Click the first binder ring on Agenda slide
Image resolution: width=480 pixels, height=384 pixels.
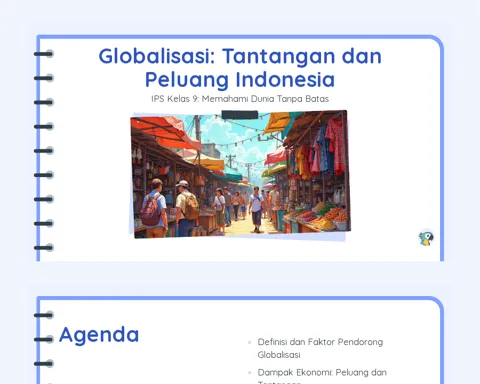click(x=44, y=315)
